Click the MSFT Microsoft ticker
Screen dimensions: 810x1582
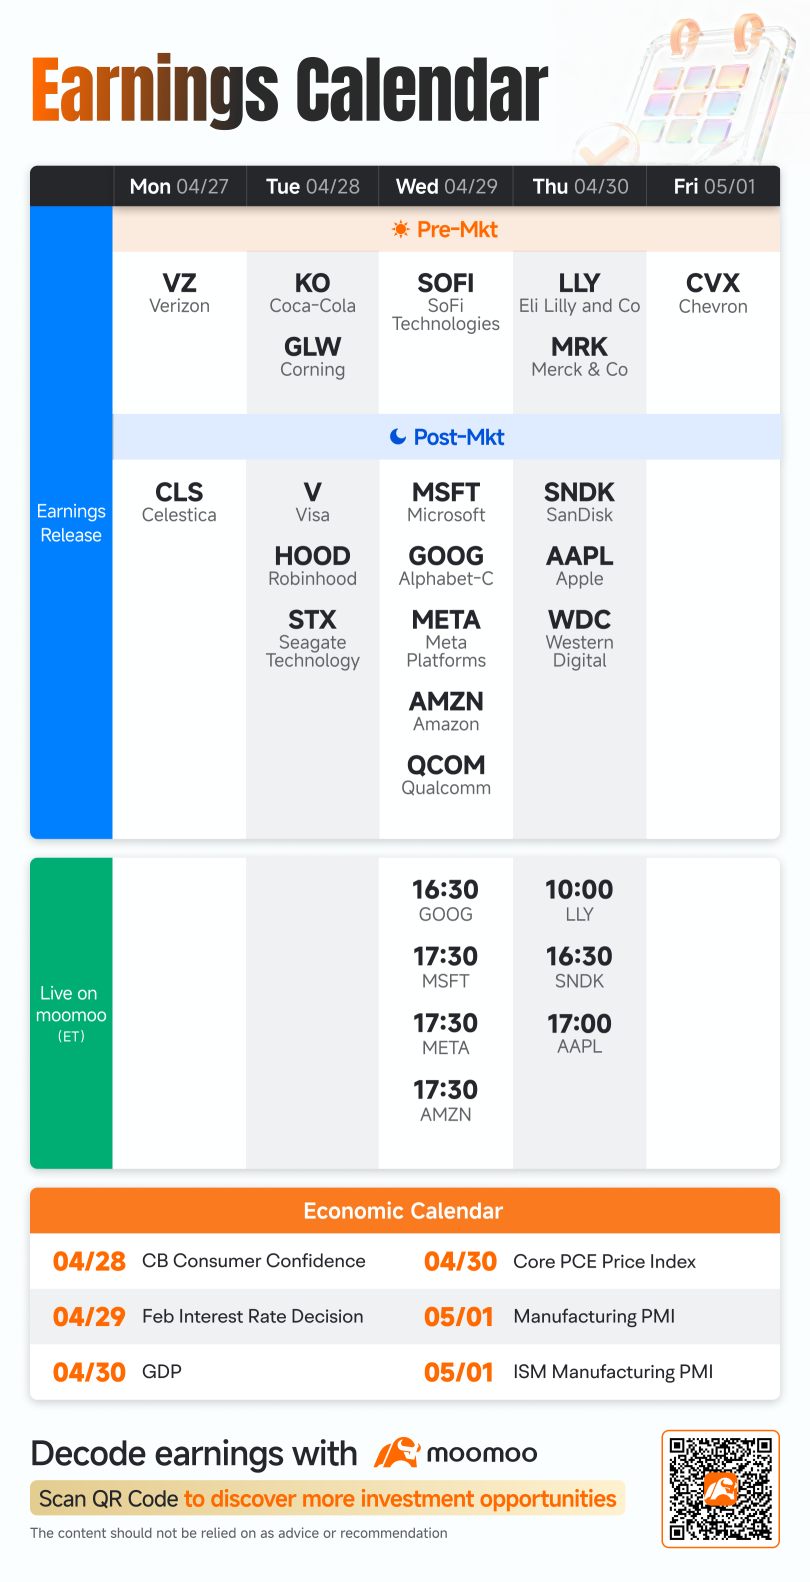tap(446, 502)
